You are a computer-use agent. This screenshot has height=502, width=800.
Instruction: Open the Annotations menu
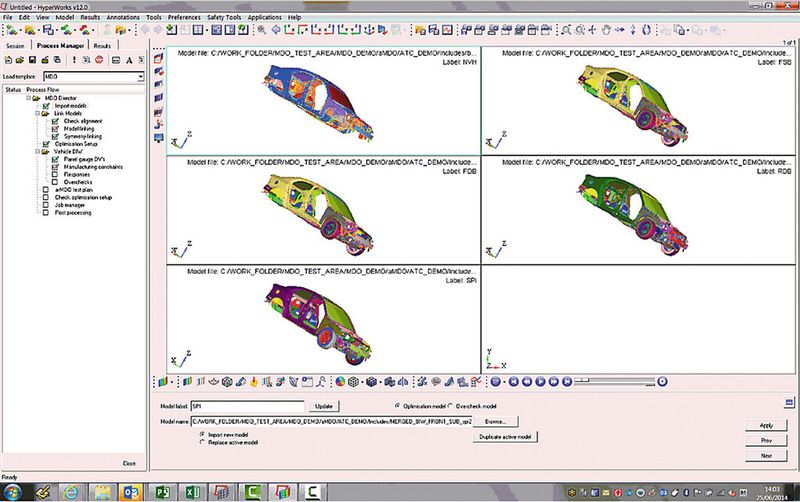tap(123, 17)
